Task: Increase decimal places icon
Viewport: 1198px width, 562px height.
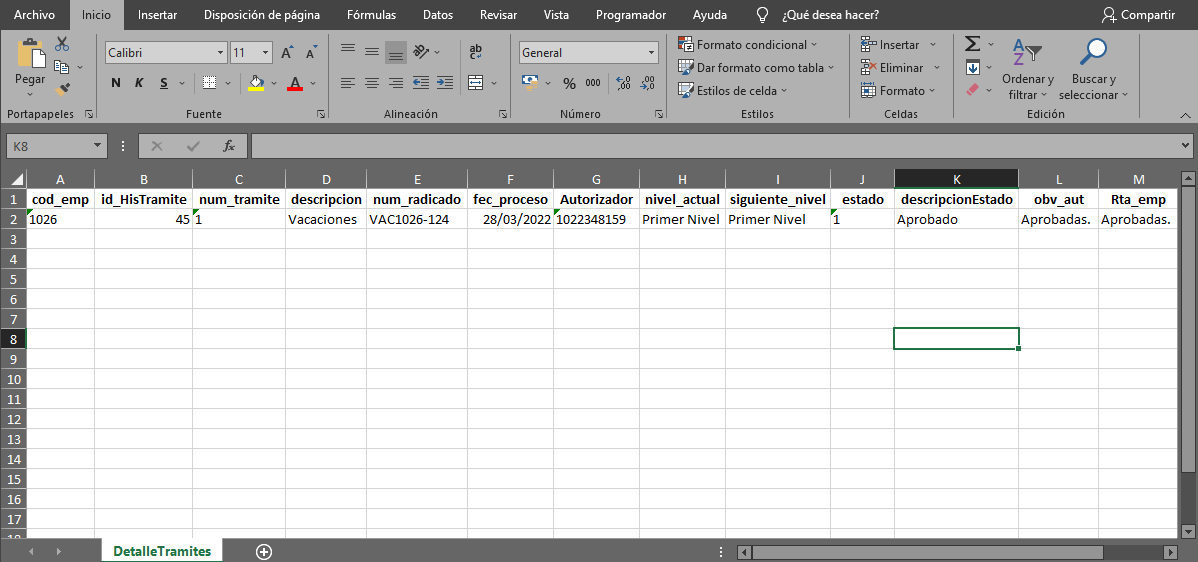Action: (x=623, y=83)
